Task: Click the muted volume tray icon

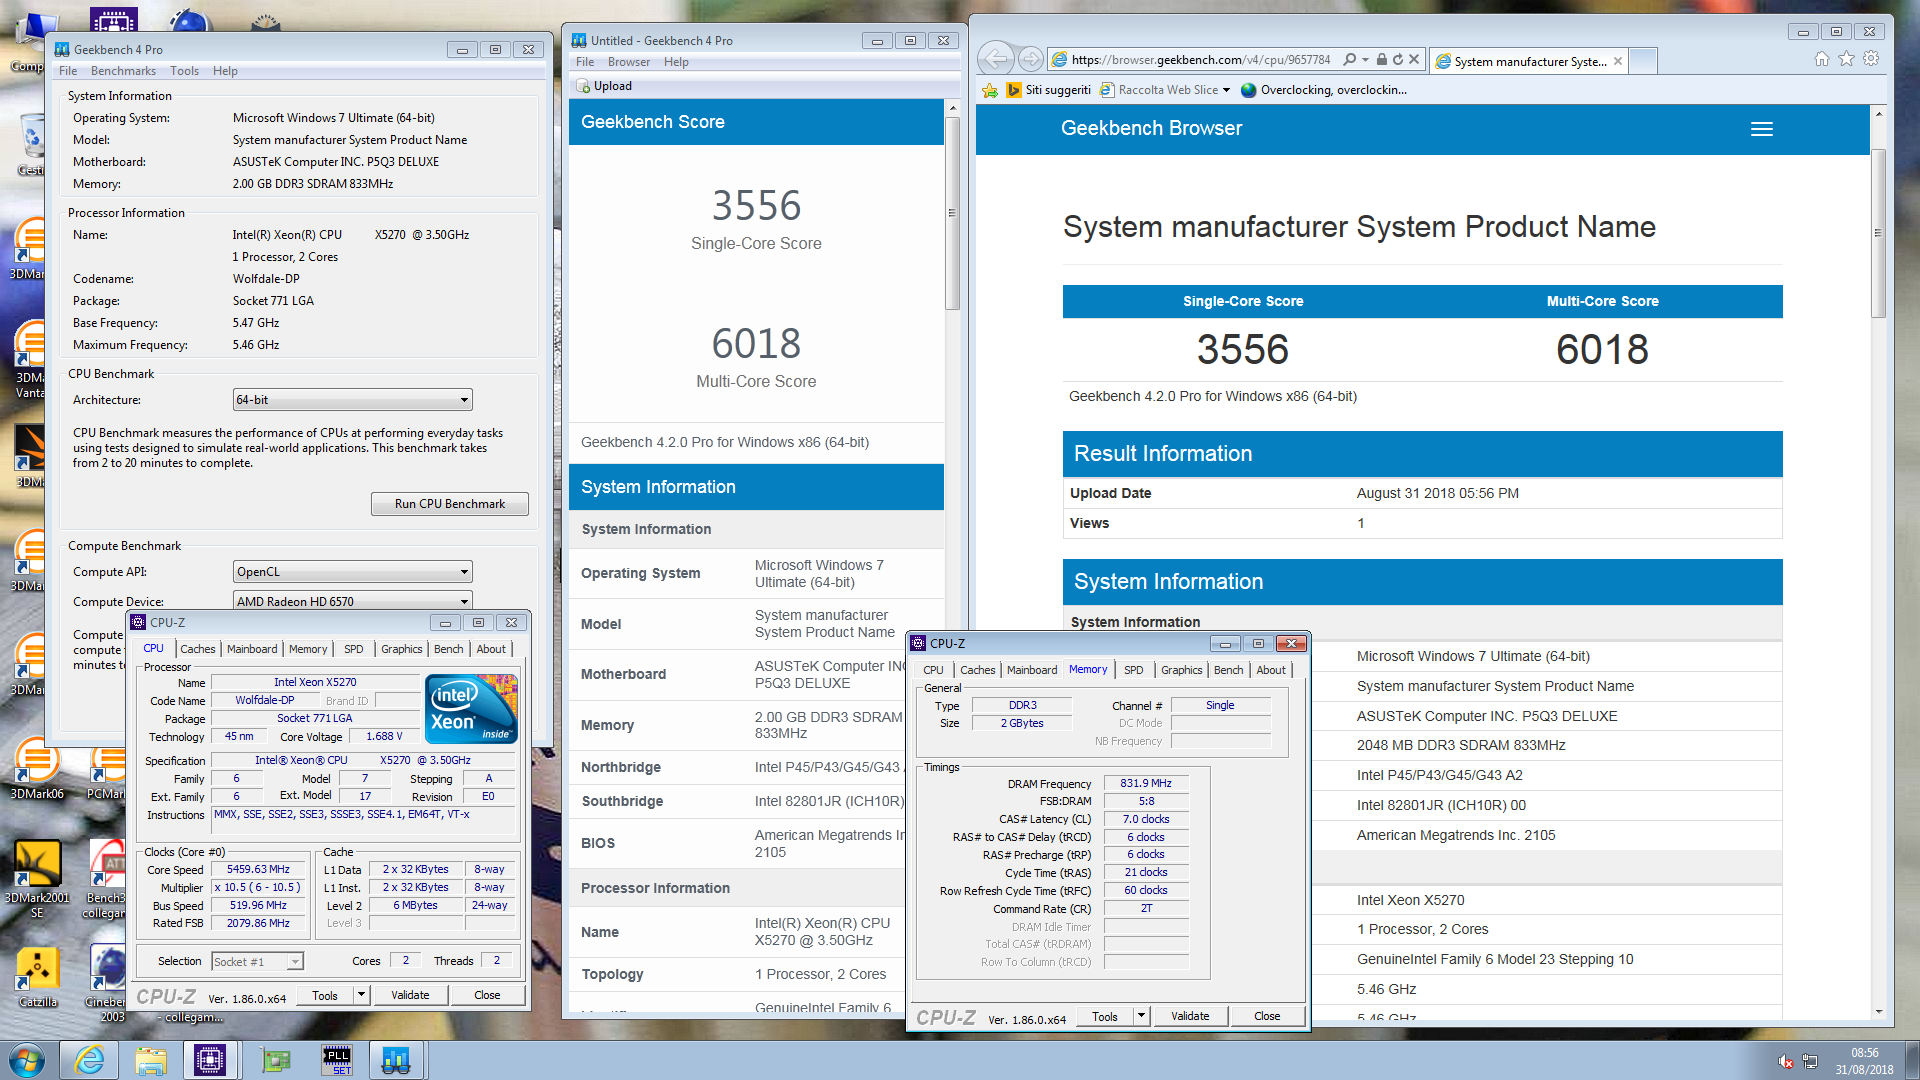Action: pos(1785,1061)
